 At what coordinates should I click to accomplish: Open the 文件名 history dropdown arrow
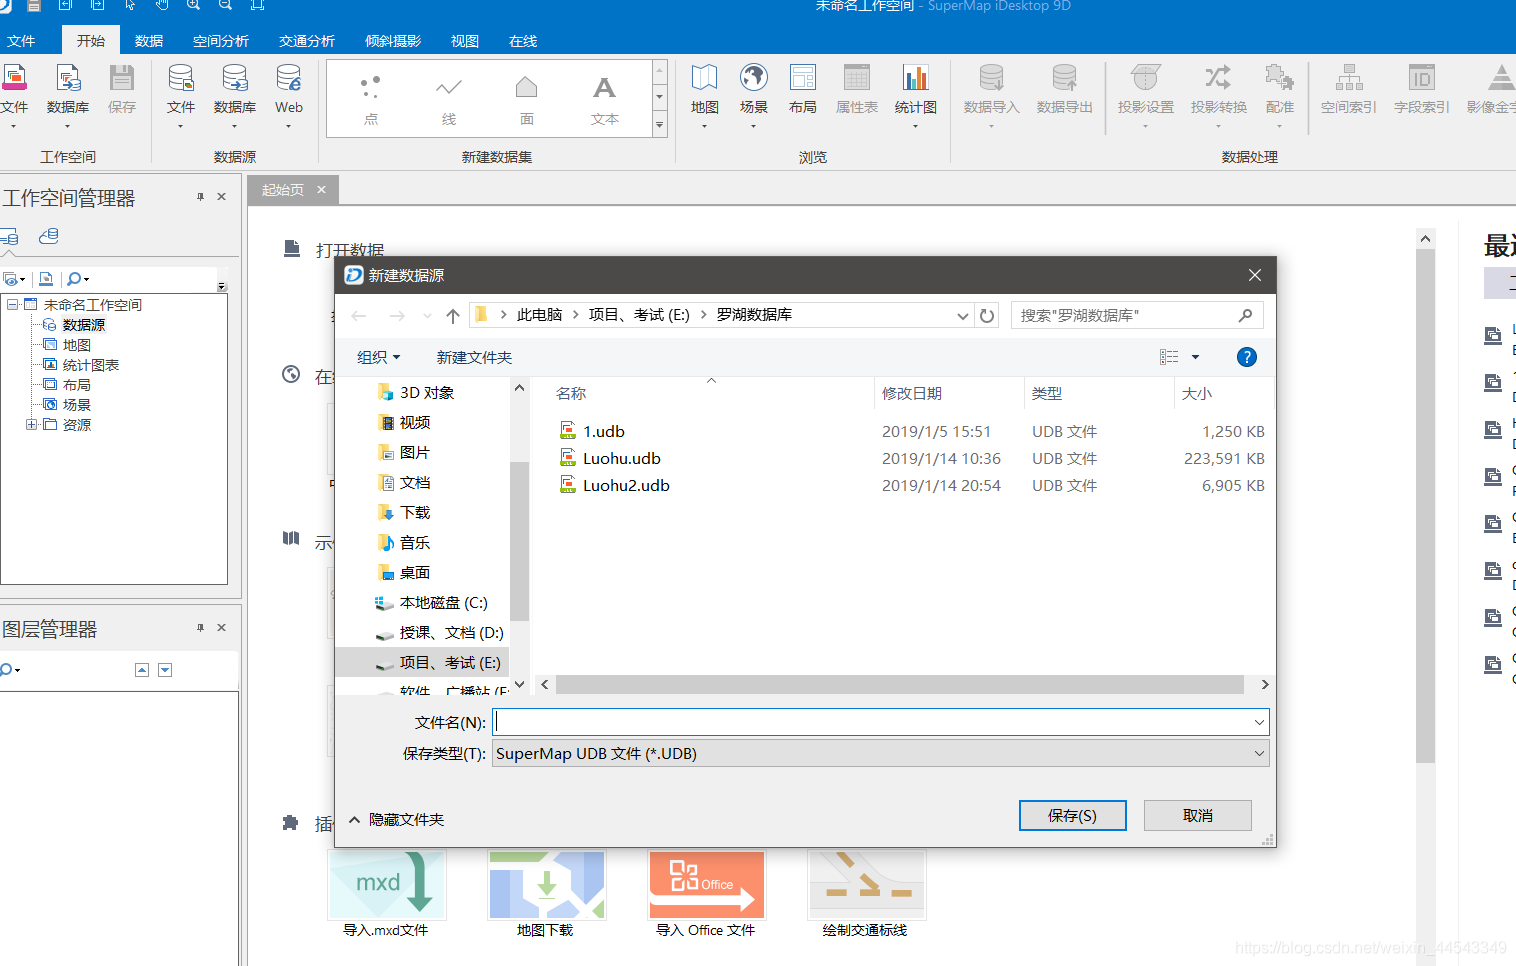click(x=1259, y=722)
